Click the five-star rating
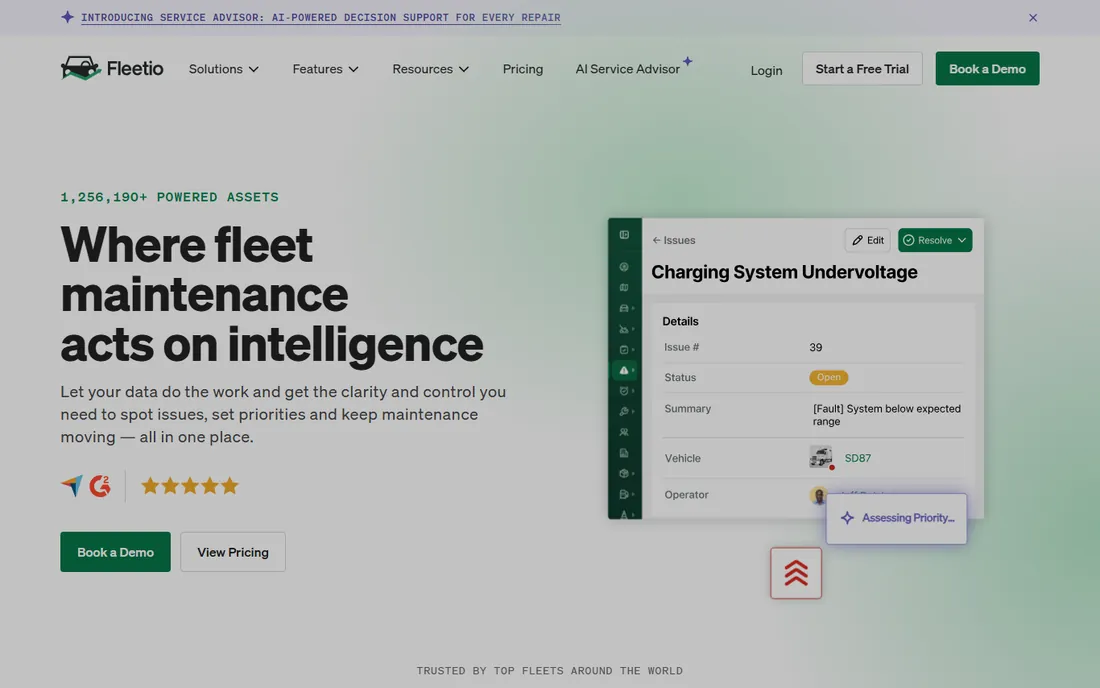Viewport: 1100px width, 688px height. 190,485
